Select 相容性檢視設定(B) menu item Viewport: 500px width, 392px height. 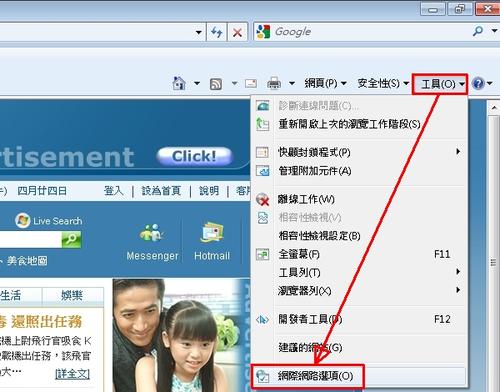pos(359,236)
